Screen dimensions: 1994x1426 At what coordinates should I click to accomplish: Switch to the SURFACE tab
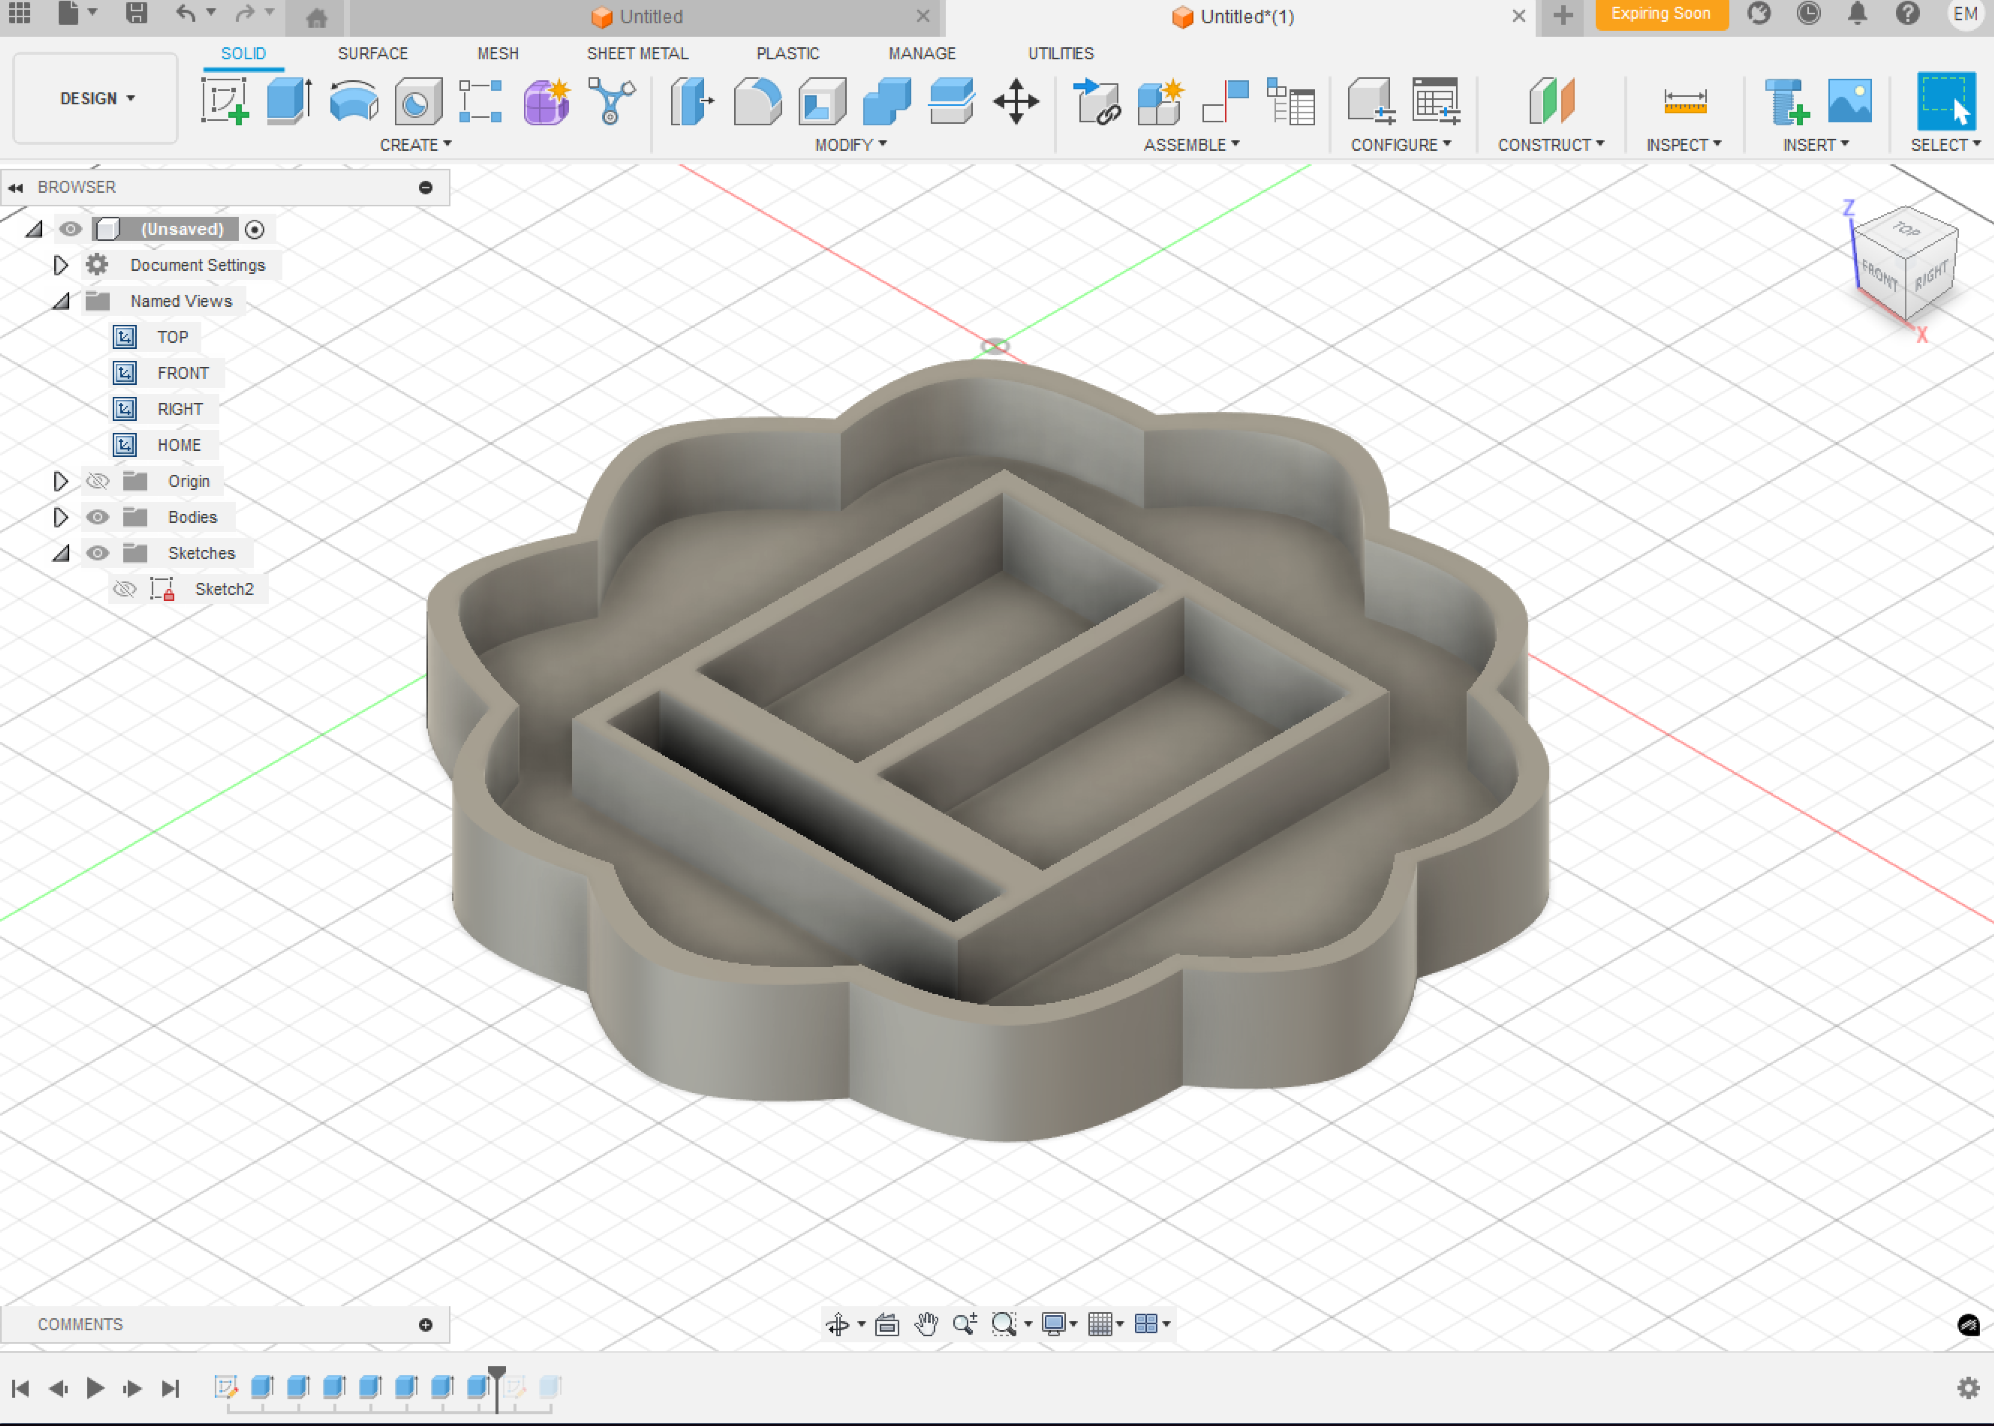372,53
